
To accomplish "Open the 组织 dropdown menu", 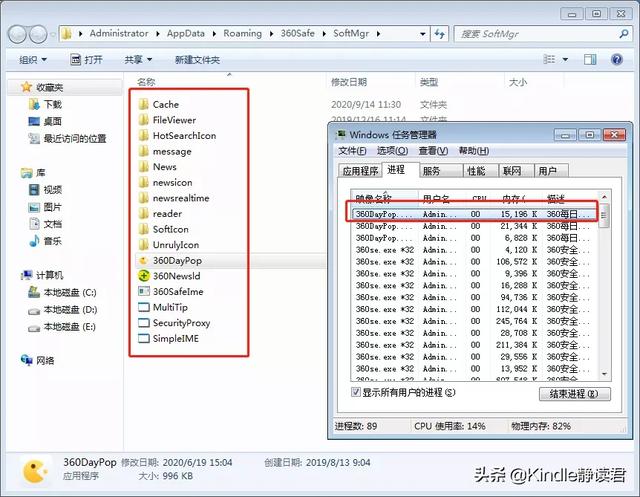I will point(33,60).
